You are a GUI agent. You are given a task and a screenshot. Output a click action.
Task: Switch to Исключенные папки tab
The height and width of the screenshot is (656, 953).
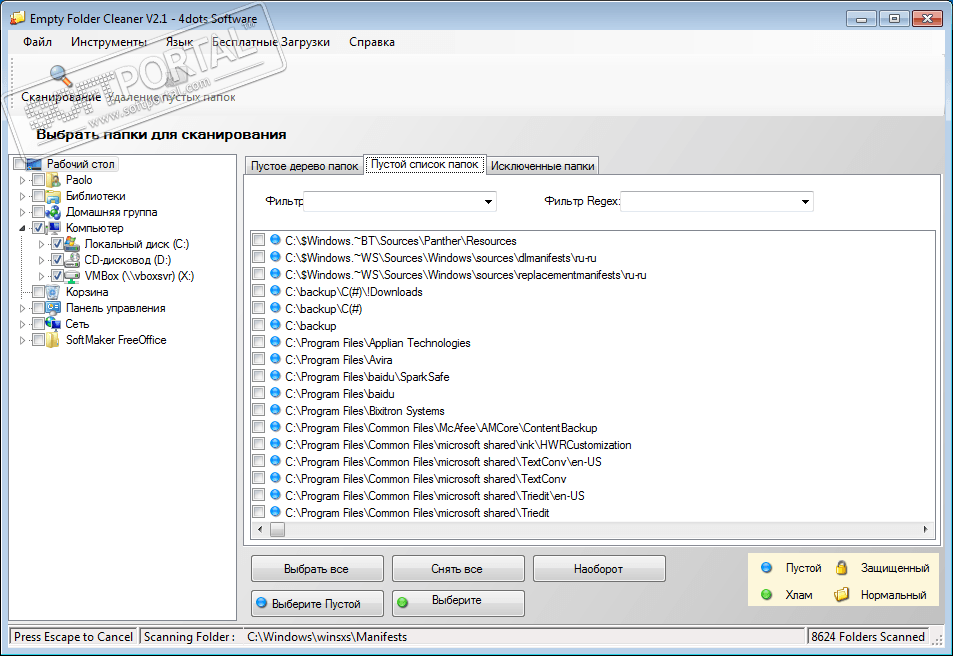(542, 165)
